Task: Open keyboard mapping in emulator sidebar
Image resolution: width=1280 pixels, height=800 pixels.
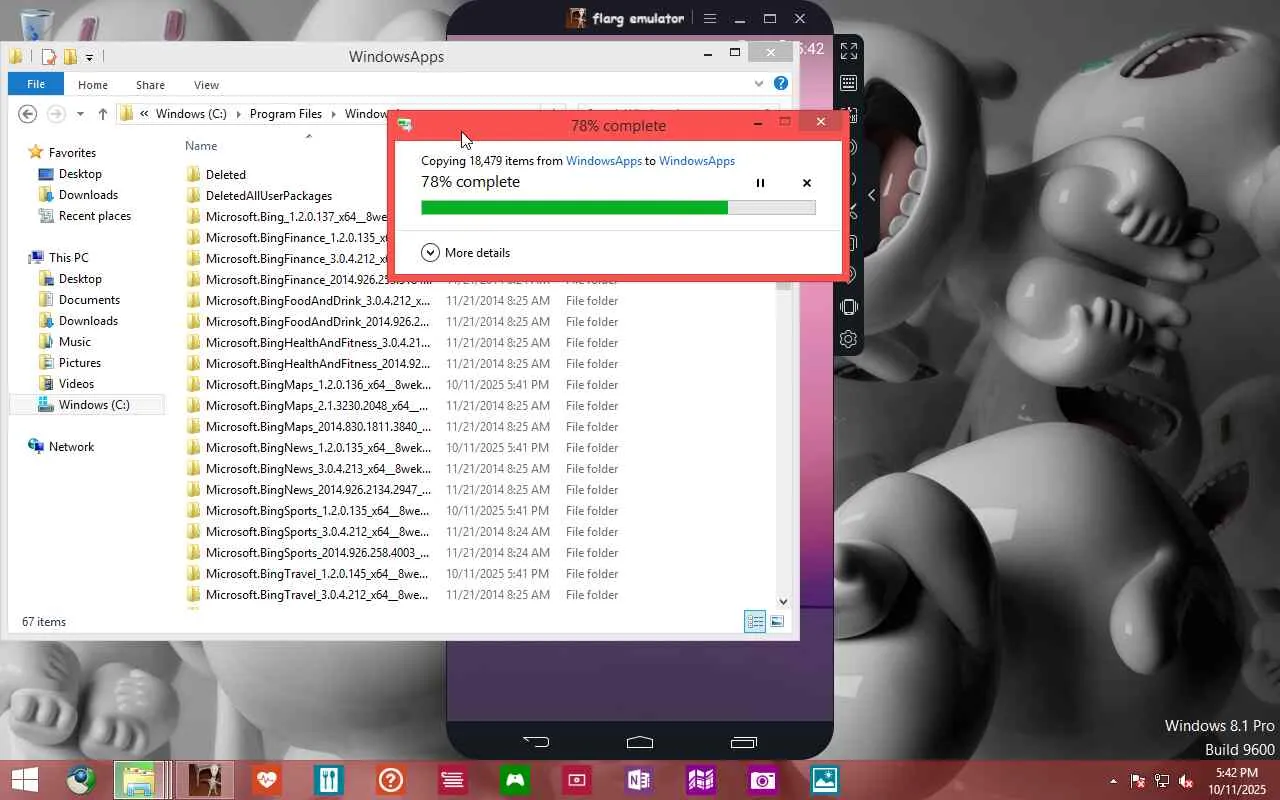Action: [848, 83]
